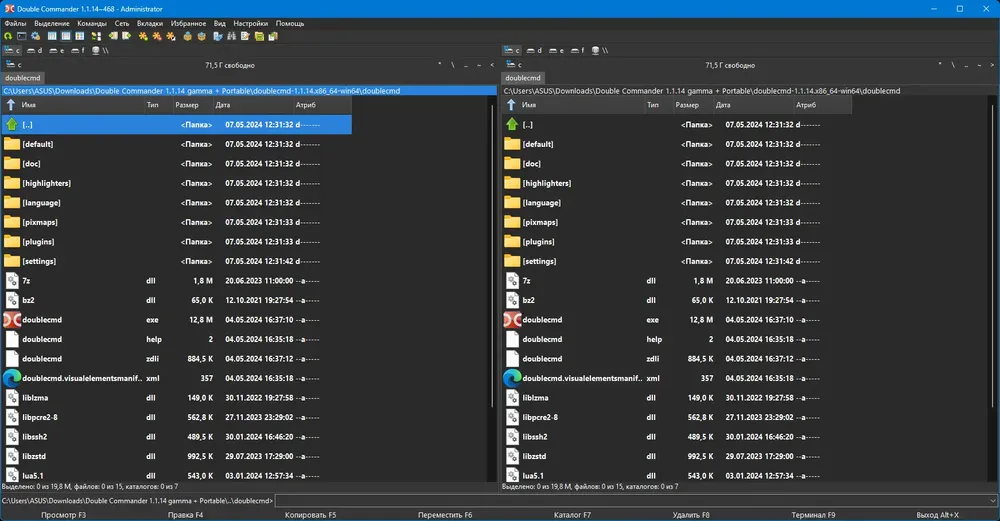Select doublecmd exe in the left panel
Viewport: 1000px width, 521px height.
coord(177,319)
